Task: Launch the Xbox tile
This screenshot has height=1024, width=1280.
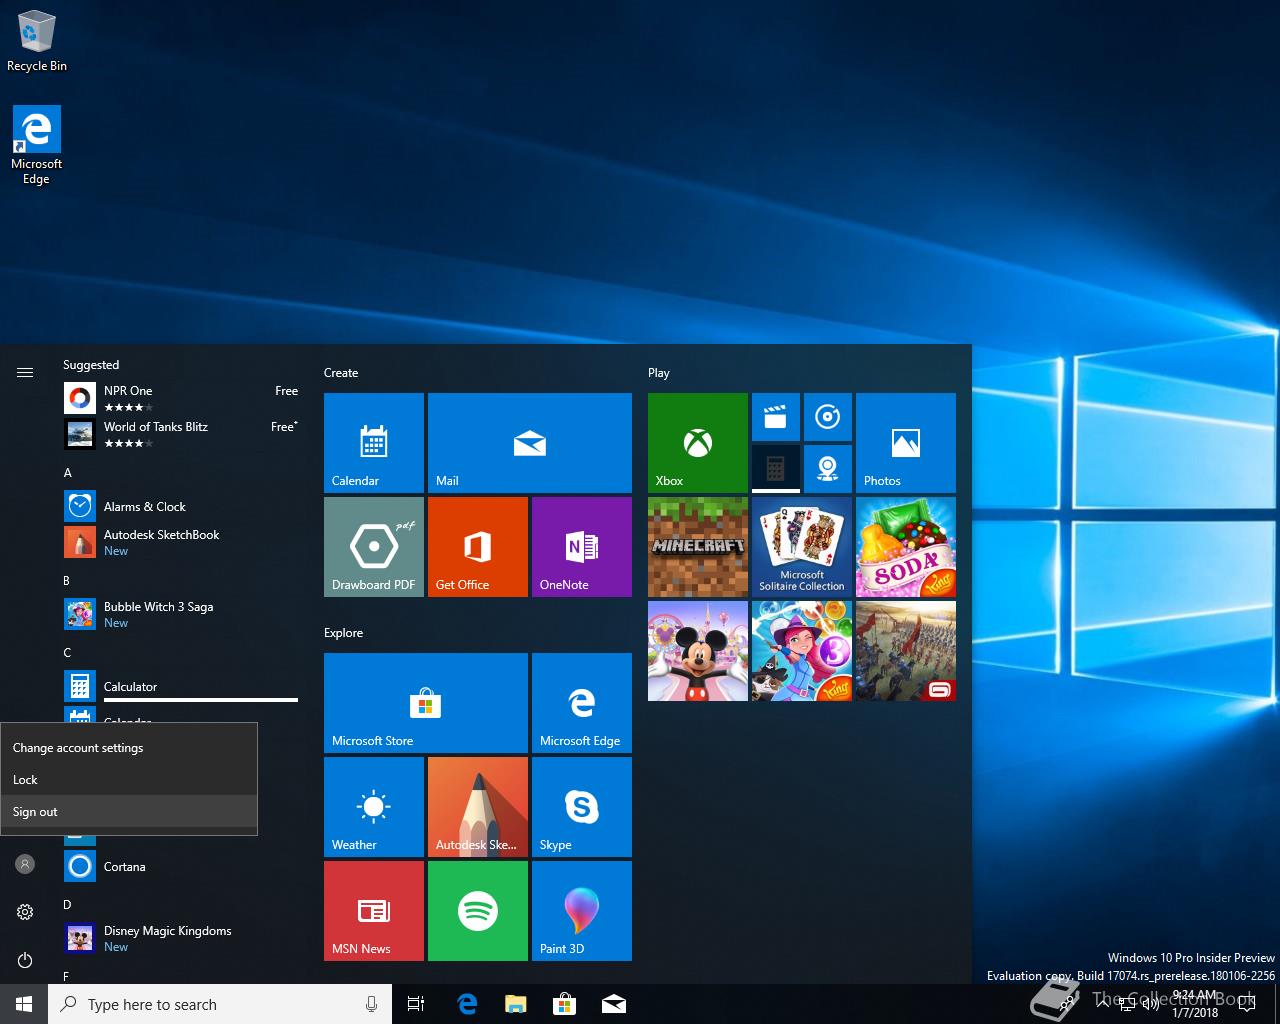Action: point(698,443)
